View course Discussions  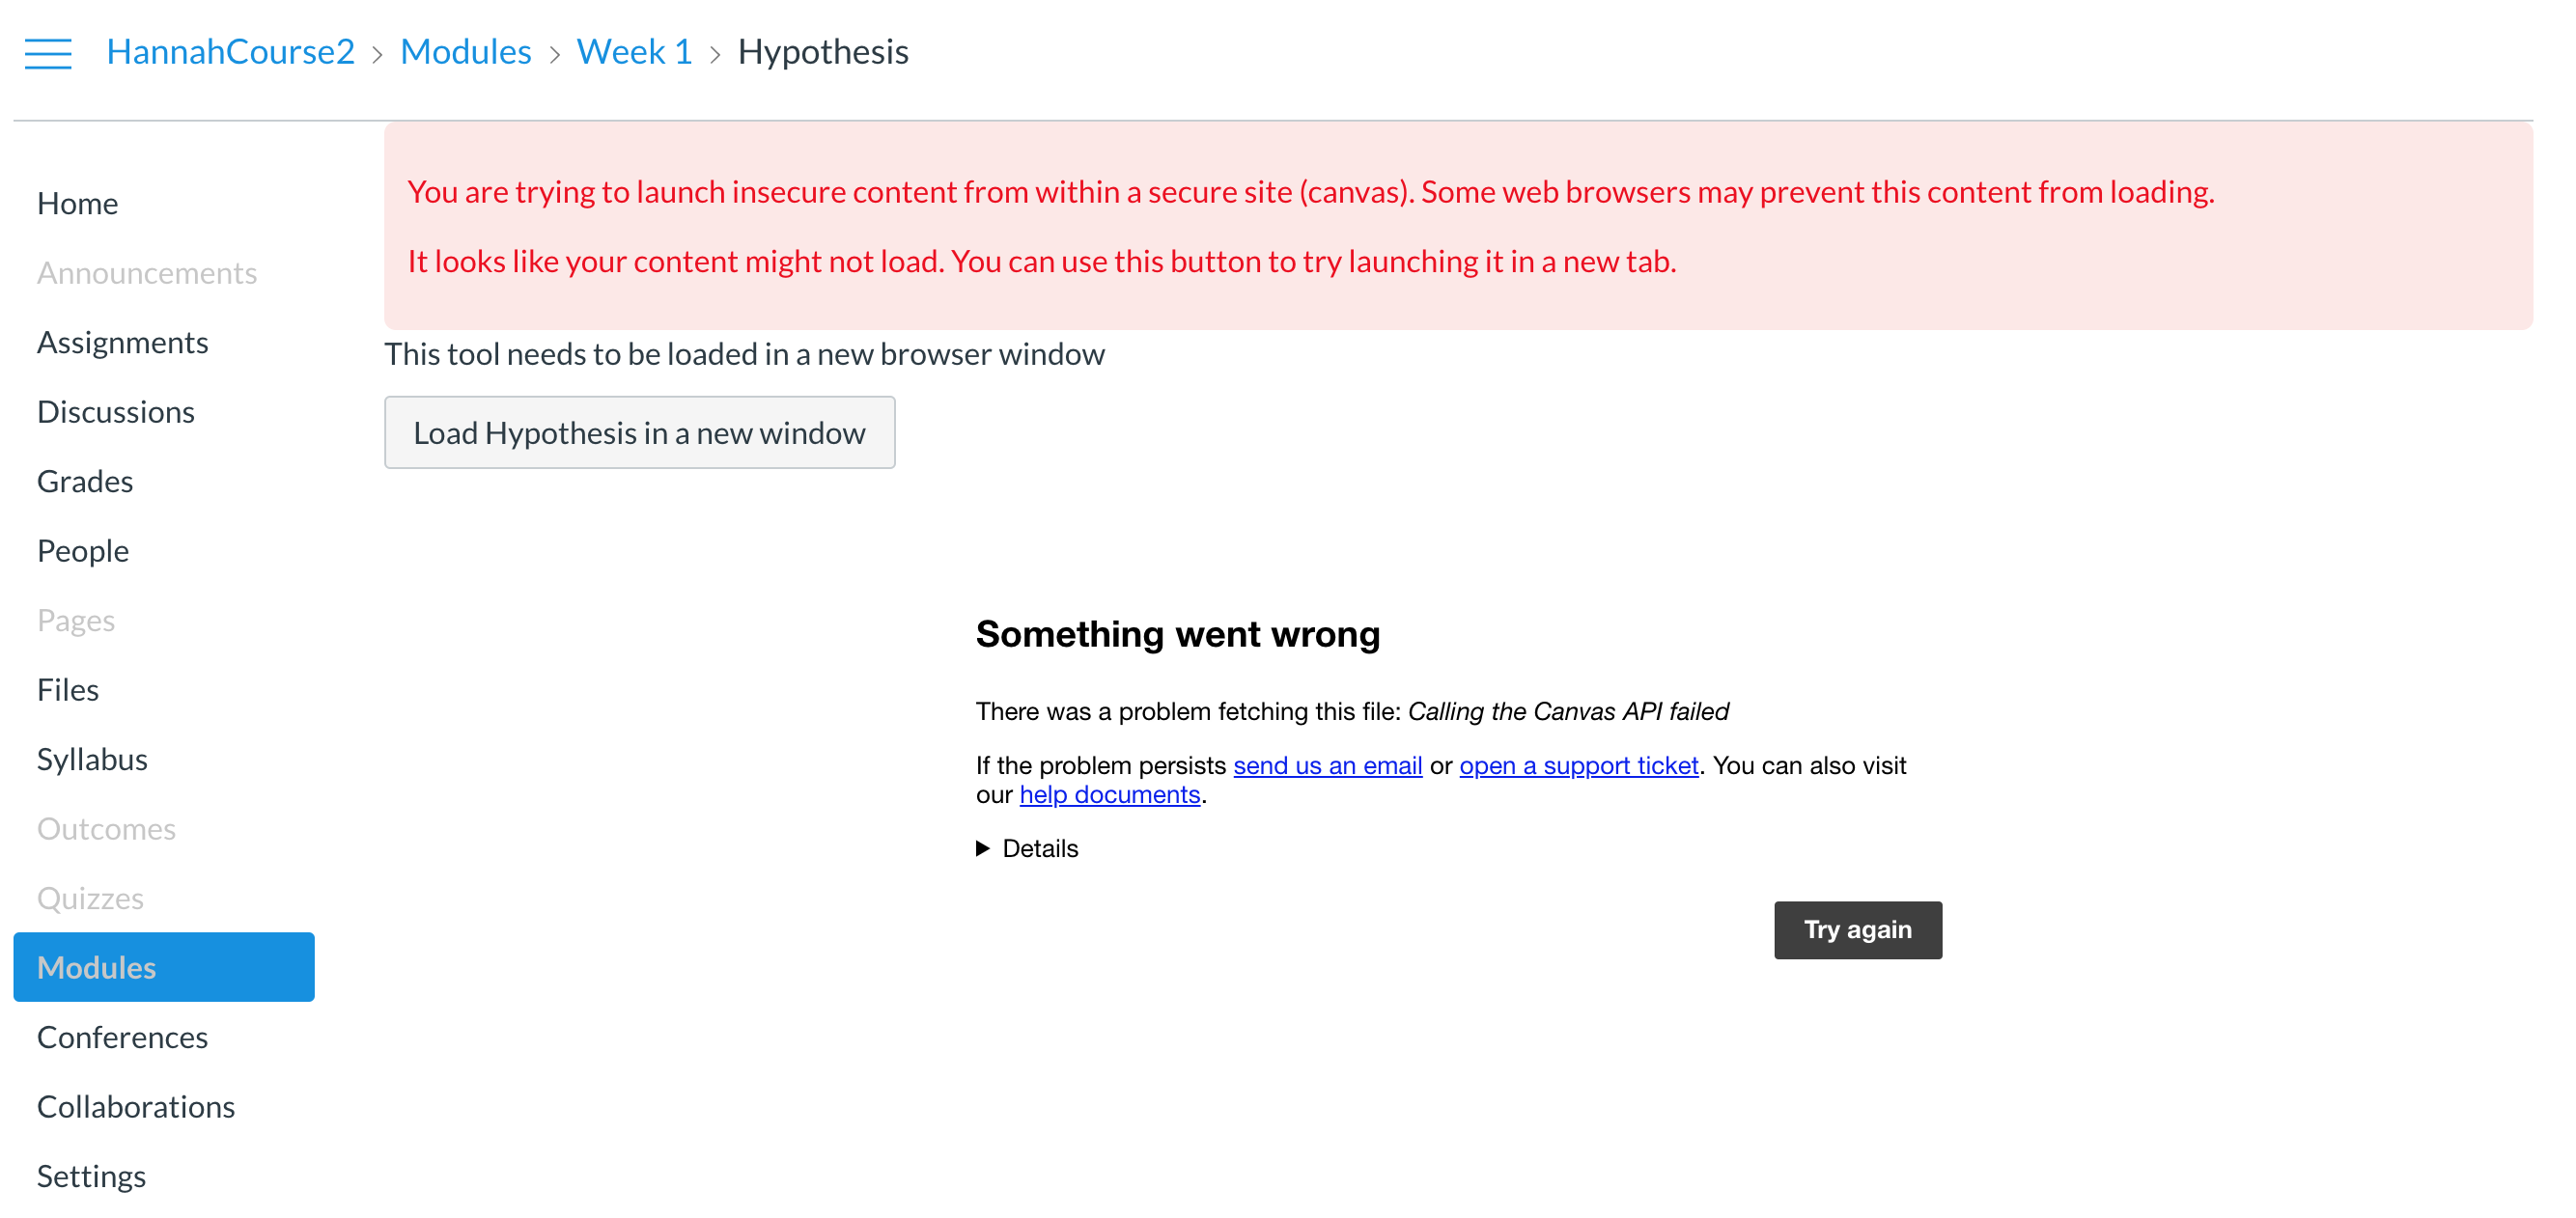[x=115, y=411]
